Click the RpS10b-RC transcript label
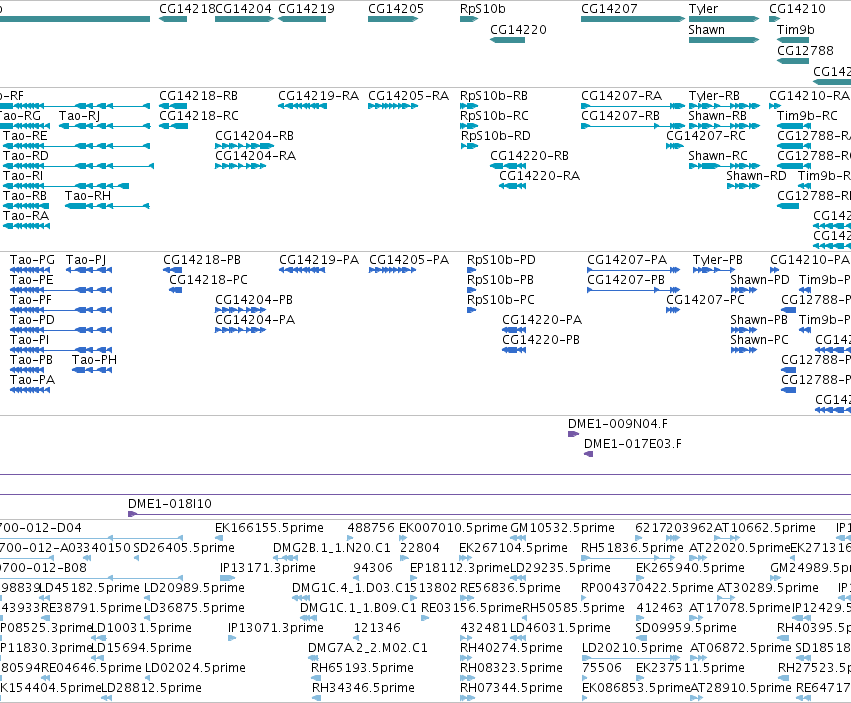 coord(494,116)
